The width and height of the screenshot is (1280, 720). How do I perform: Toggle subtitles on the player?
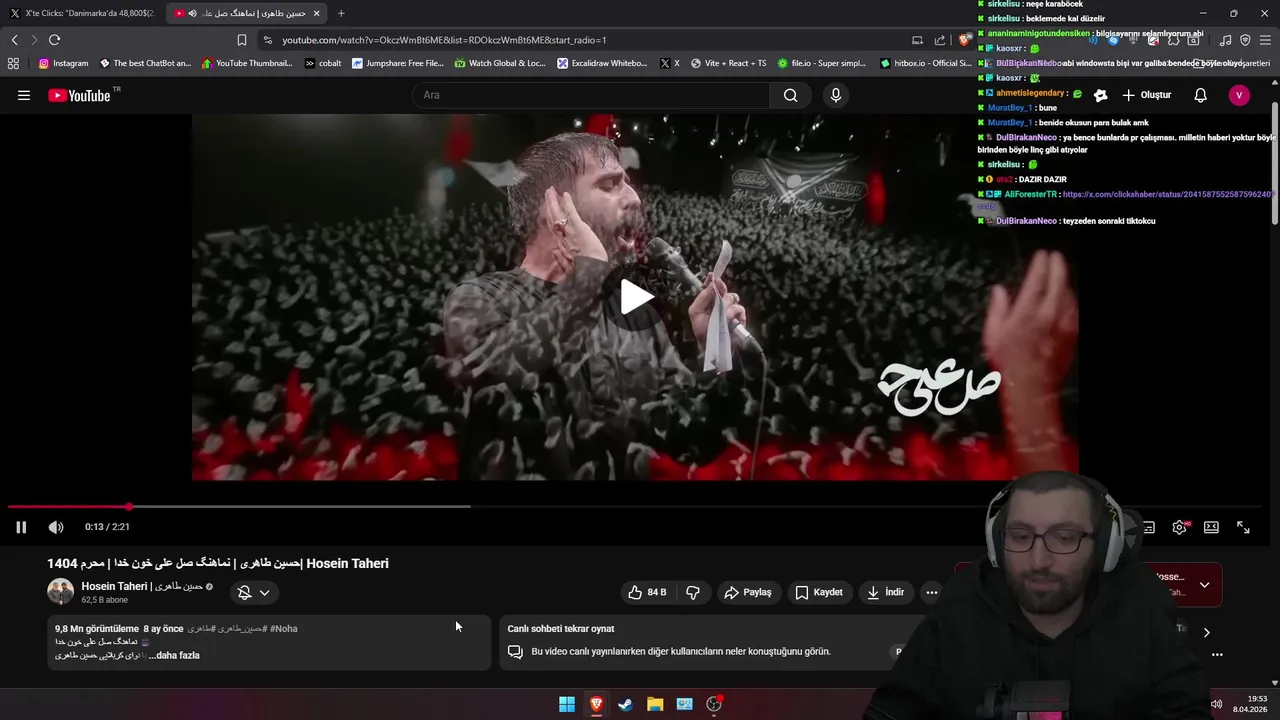tap(1149, 527)
